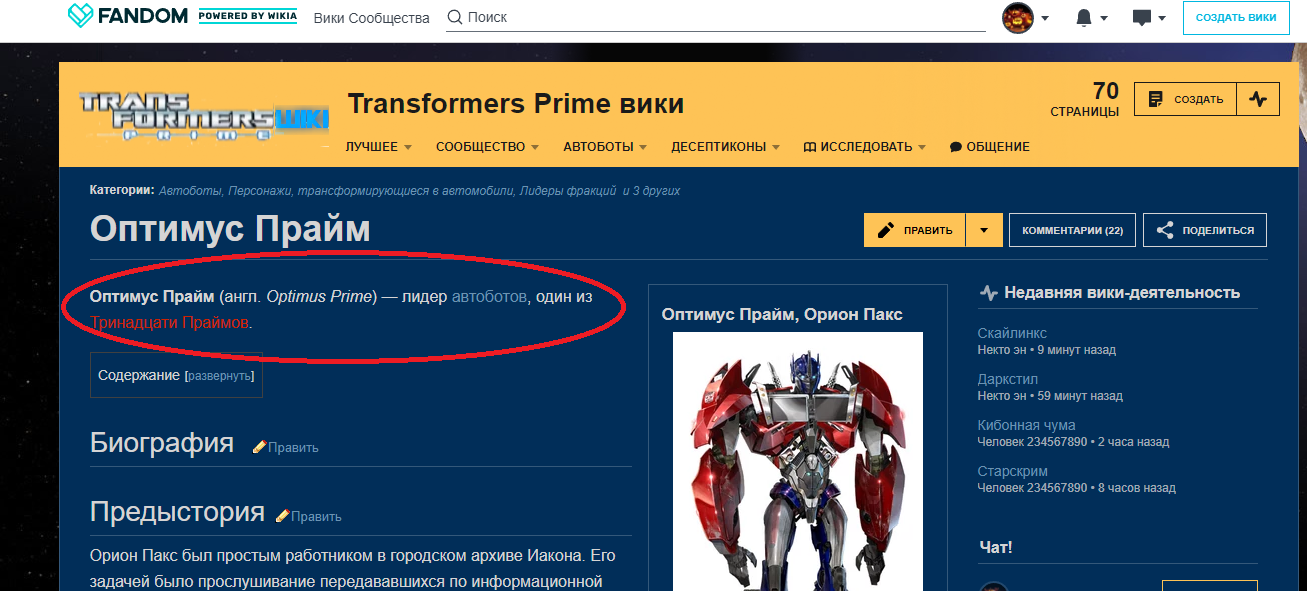Image resolution: width=1307 pixels, height=591 pixels.
Task: Expand the Автоботы menu
Action: coord(605,147)
